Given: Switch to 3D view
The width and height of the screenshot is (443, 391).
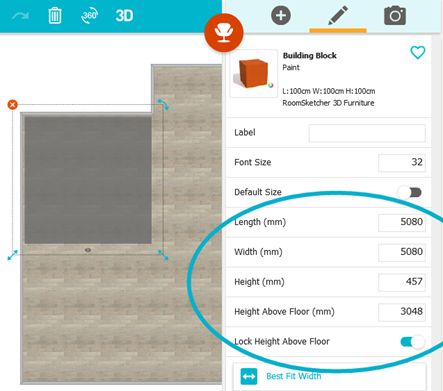Looking at the screenshot, I should pyautogui.click(x=124, y=16).
